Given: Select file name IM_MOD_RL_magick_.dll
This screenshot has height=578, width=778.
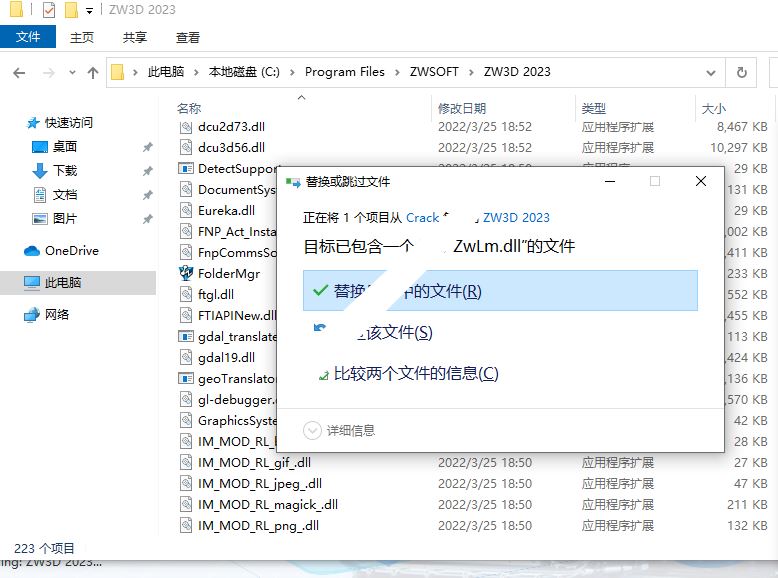Looking at the screenshot, I should click(267, 505).
